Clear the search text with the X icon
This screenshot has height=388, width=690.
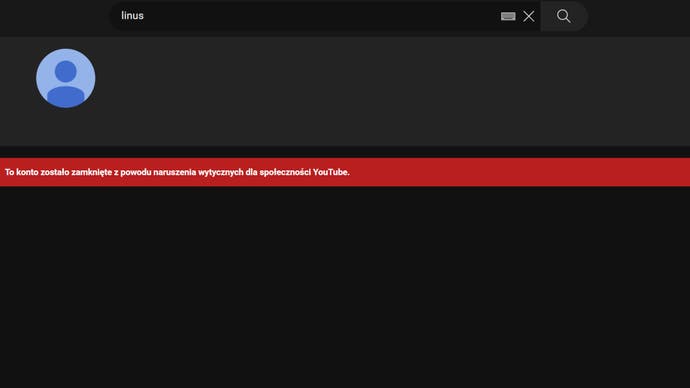tap(529, 16)
